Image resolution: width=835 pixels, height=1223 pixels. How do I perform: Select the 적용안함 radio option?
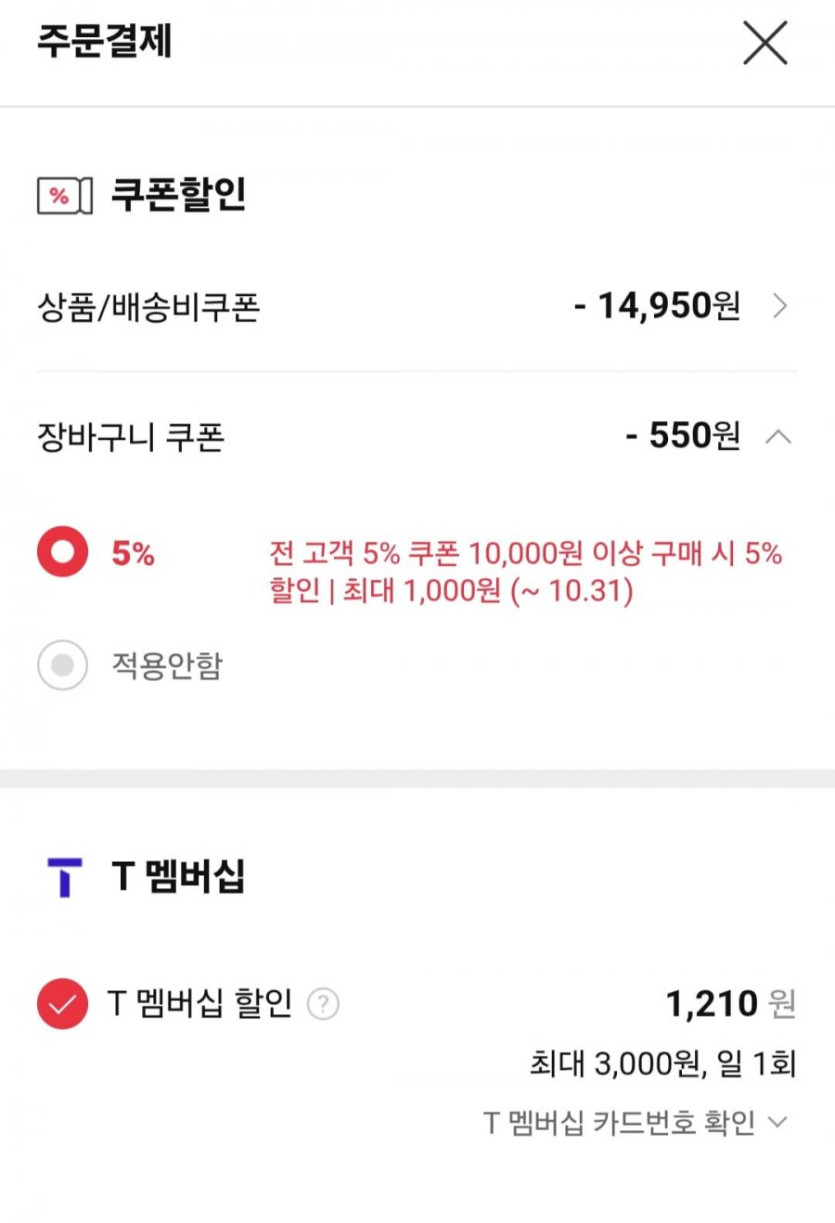click(62, 665)
